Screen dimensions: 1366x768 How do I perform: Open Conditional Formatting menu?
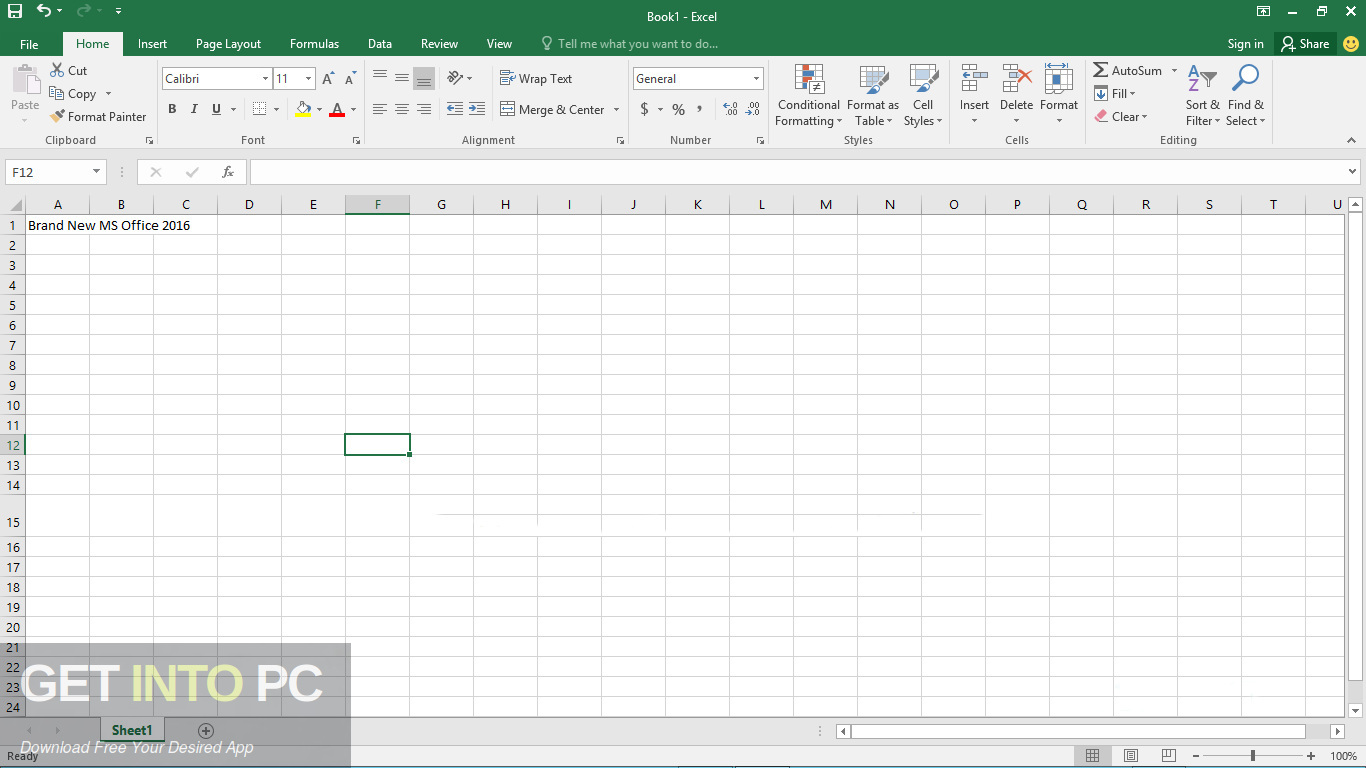coord(808,96)
